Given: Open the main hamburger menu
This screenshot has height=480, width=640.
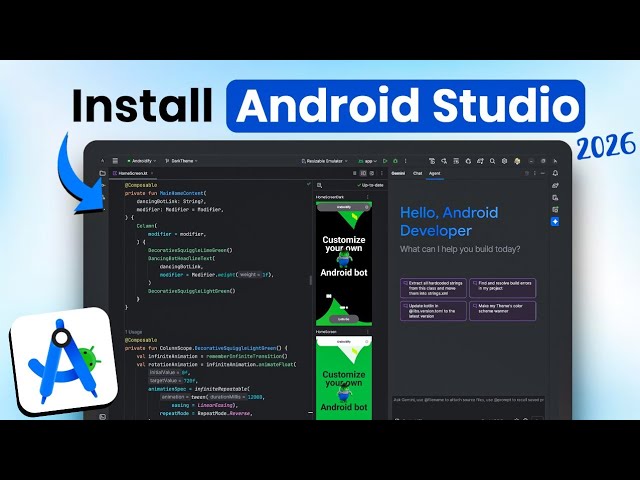Looking at the screenshot, I should pos(115,161).
